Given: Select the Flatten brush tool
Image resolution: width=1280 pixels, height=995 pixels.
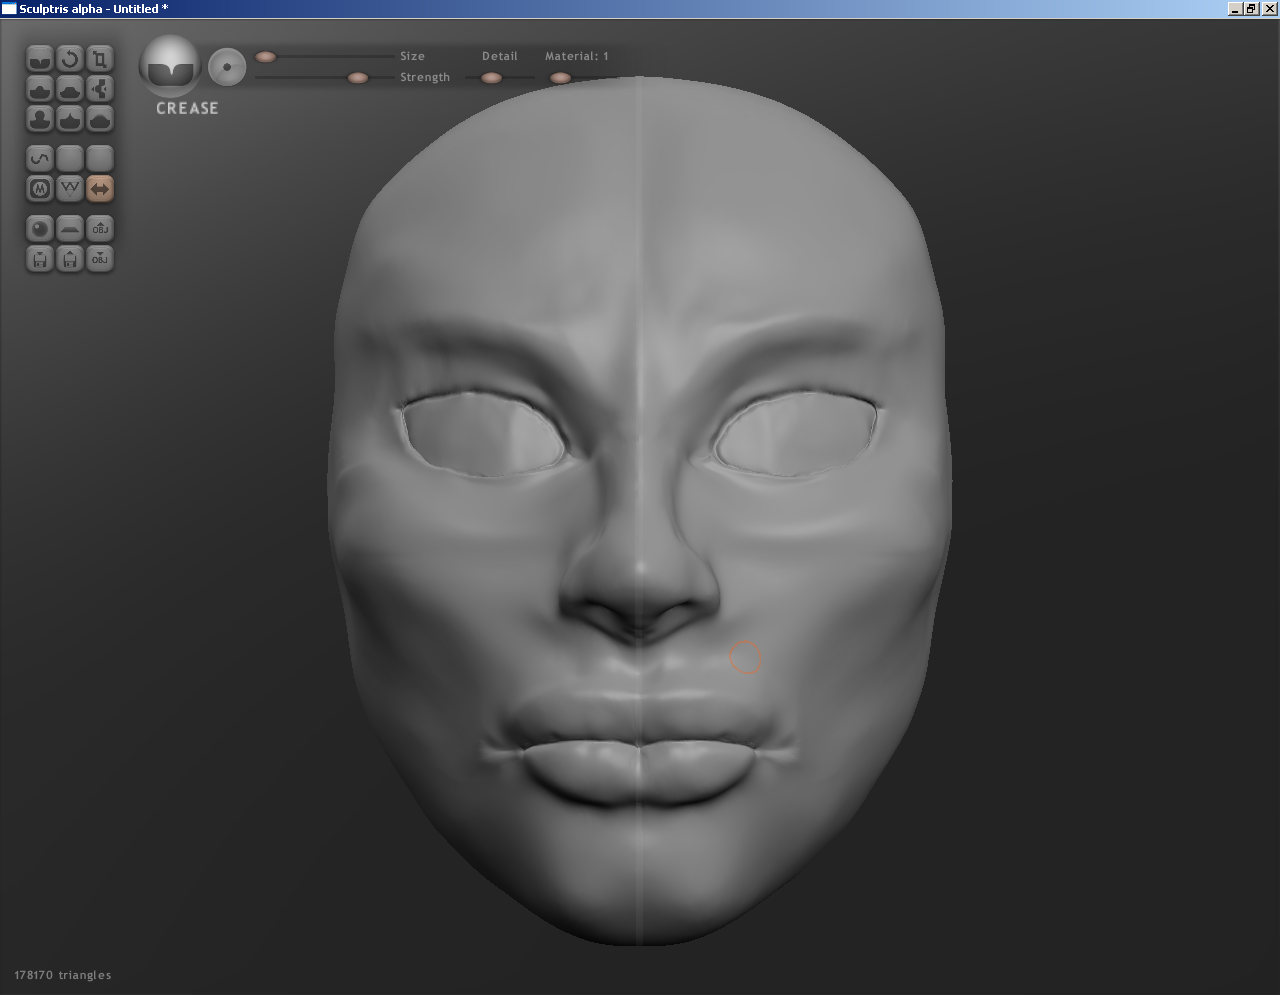Looking at the screenshot, I should [69, 89].
